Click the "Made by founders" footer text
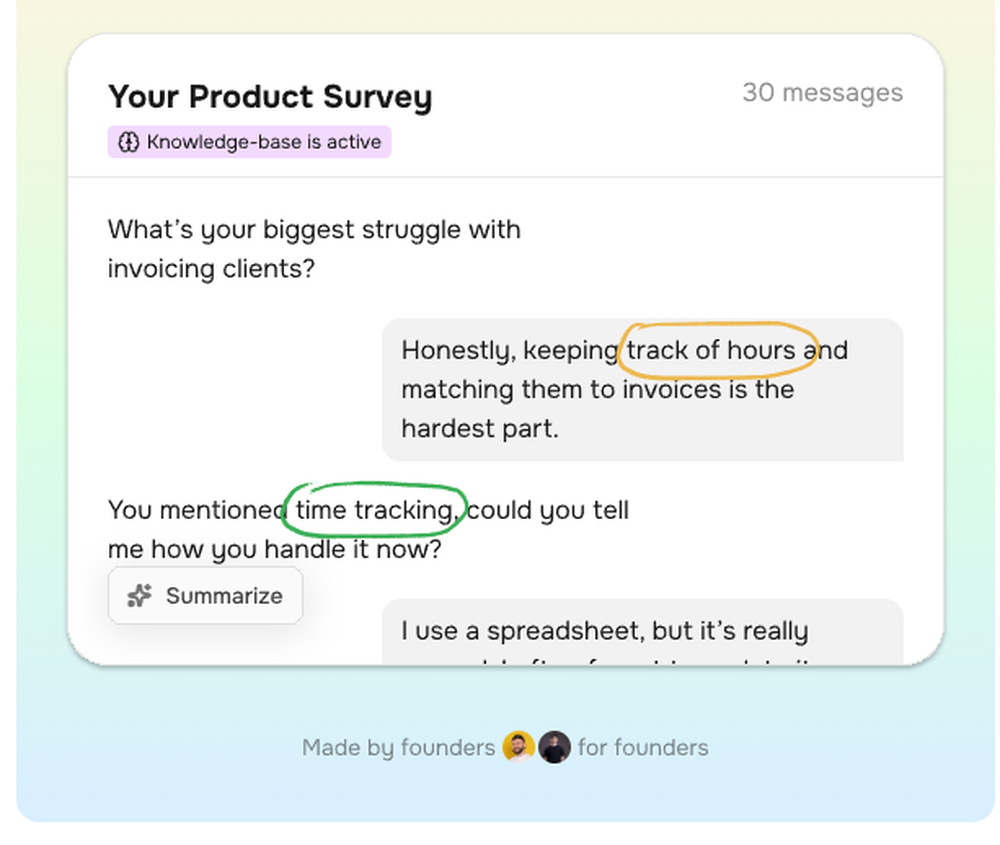 pyautogui.click(x=398, y=747)
